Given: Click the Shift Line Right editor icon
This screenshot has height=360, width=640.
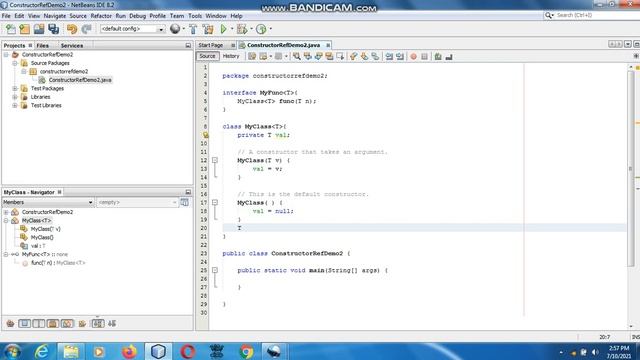Looking at the screenshot, I should tap(400, 57).
